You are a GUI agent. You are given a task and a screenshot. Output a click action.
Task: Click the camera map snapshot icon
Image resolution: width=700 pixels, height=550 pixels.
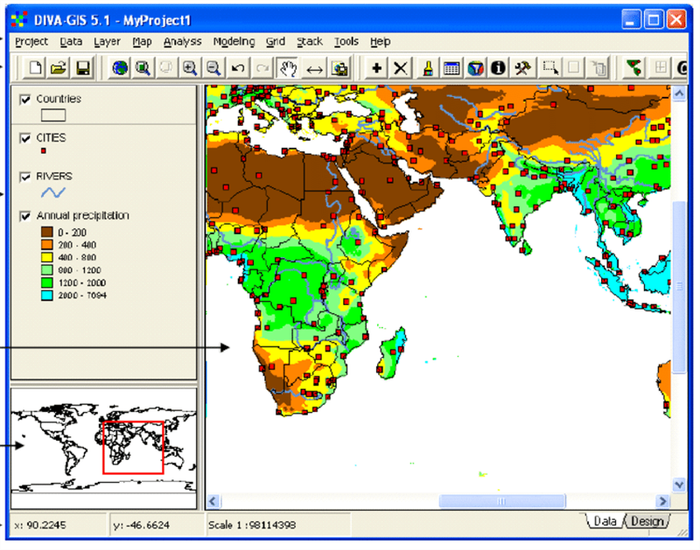point(340,68)
